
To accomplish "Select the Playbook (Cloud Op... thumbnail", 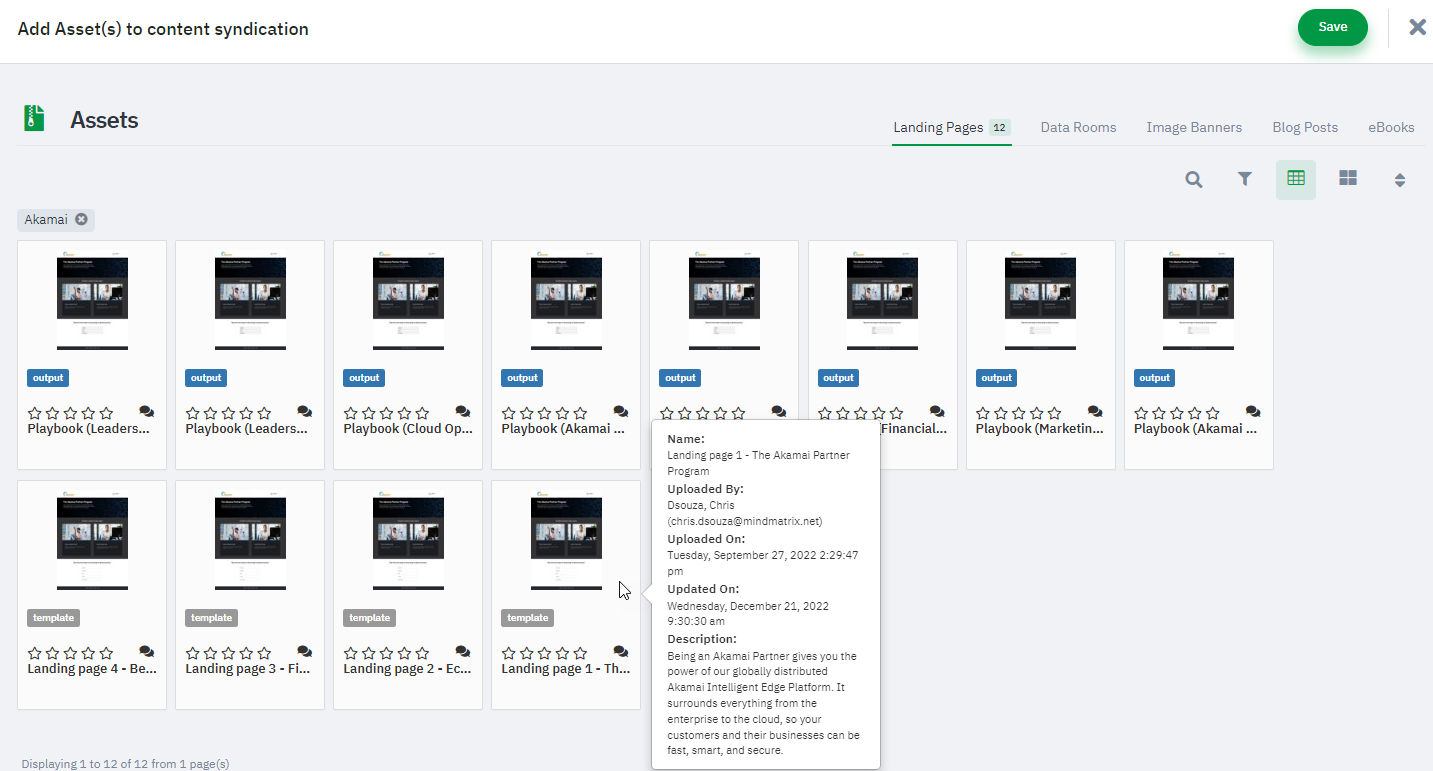I will pyautogui.click(x=408, y=300).
